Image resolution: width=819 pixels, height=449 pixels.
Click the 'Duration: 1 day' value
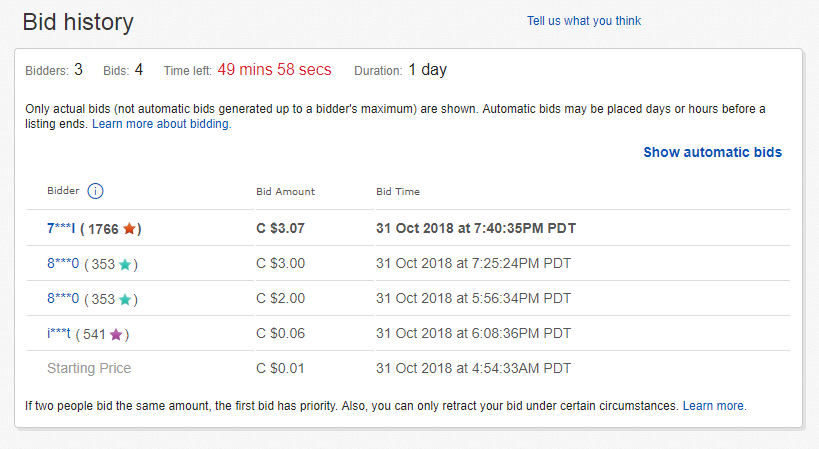(401, 69)
